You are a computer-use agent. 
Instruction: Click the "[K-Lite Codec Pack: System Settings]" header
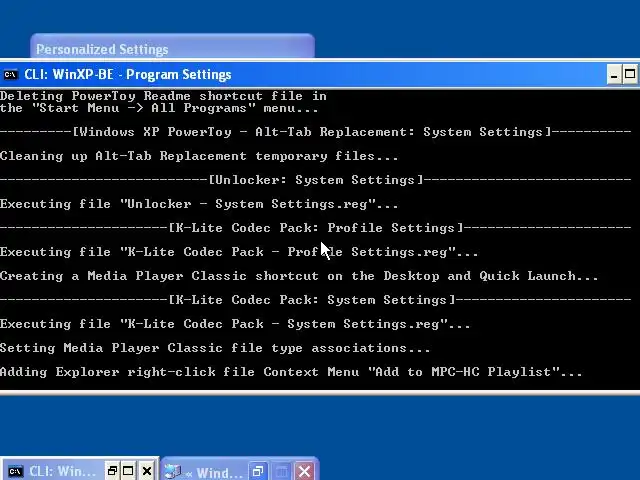pyautogui.click(x=316, y=300)
